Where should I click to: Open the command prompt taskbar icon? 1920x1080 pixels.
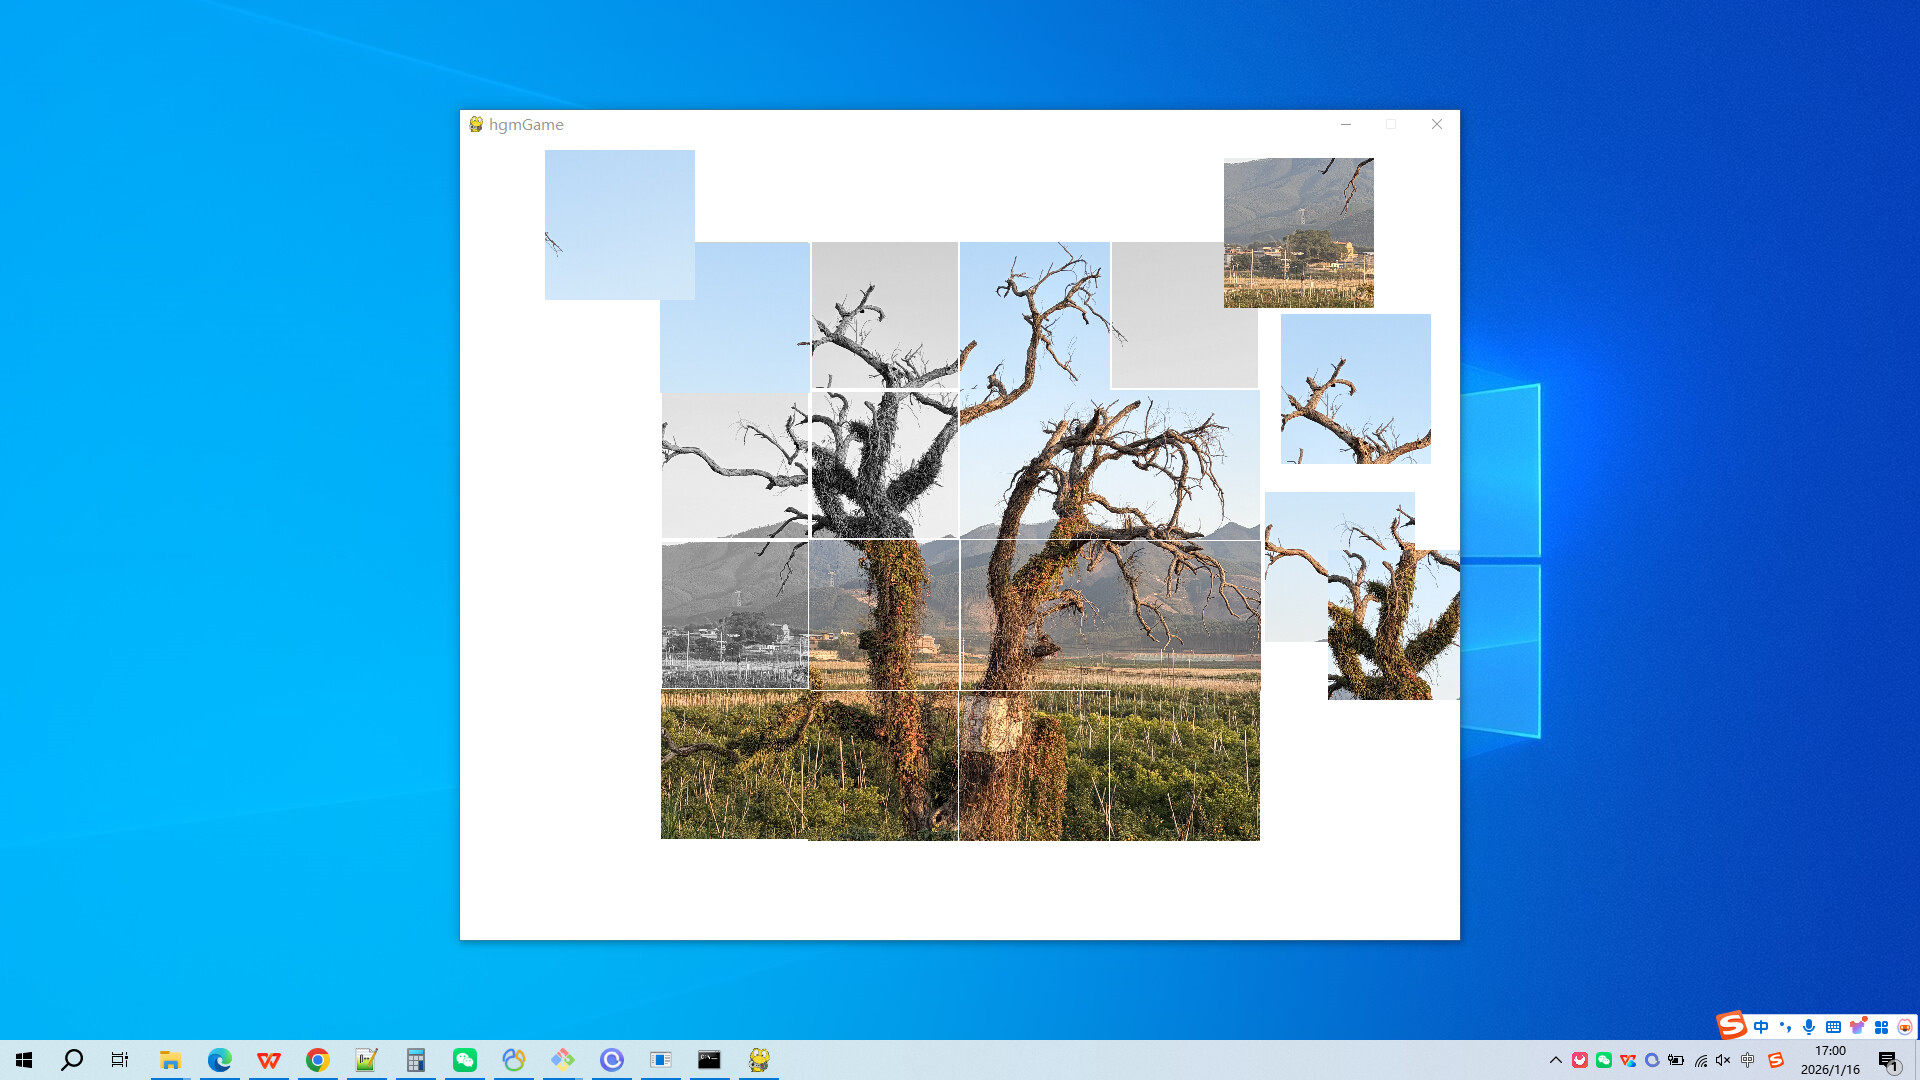[x=710, y=1062]
